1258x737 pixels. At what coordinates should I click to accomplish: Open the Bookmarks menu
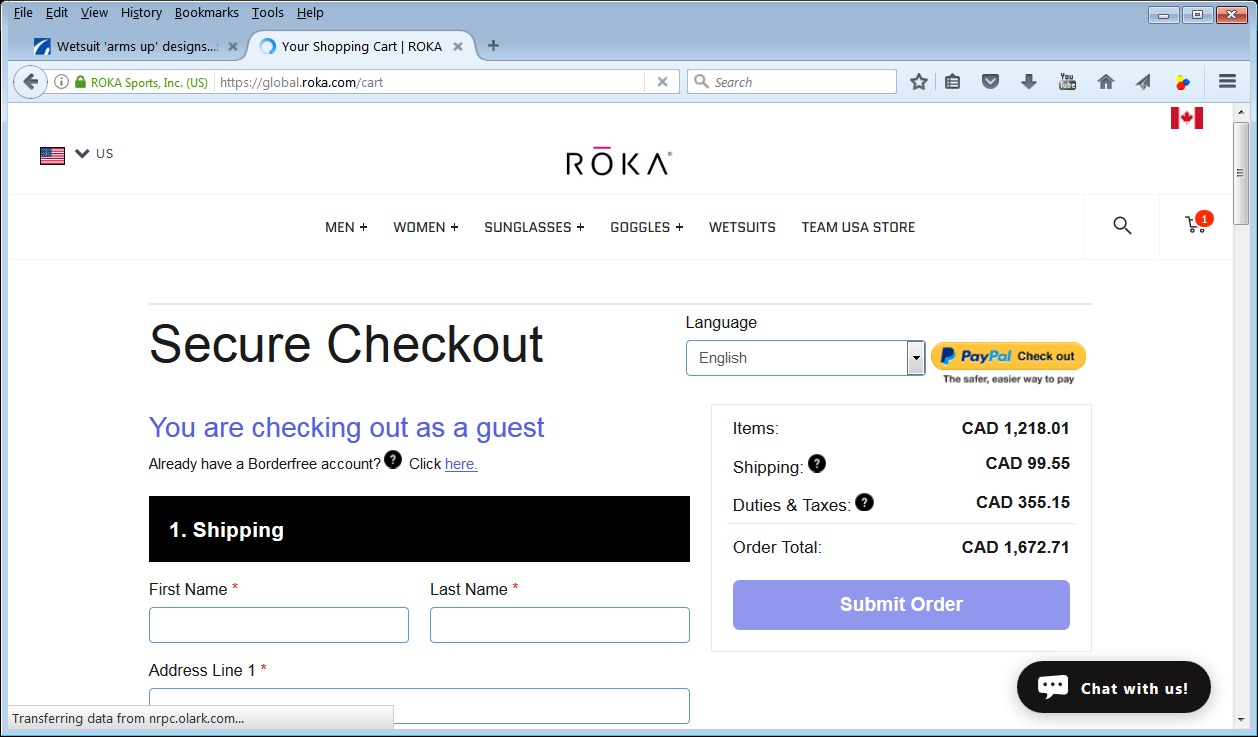point(207,13)
